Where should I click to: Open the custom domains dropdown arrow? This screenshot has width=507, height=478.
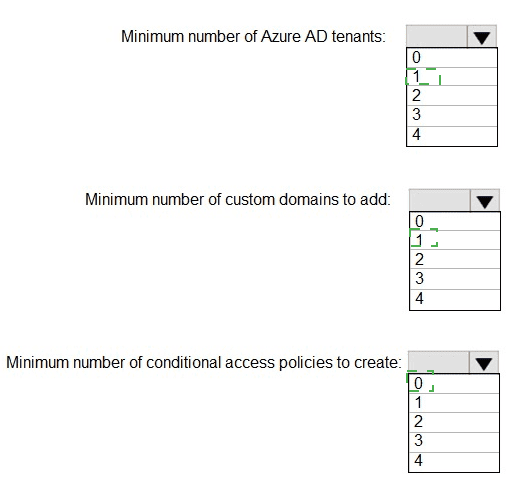pyautogui.click(x=485, y=201)
